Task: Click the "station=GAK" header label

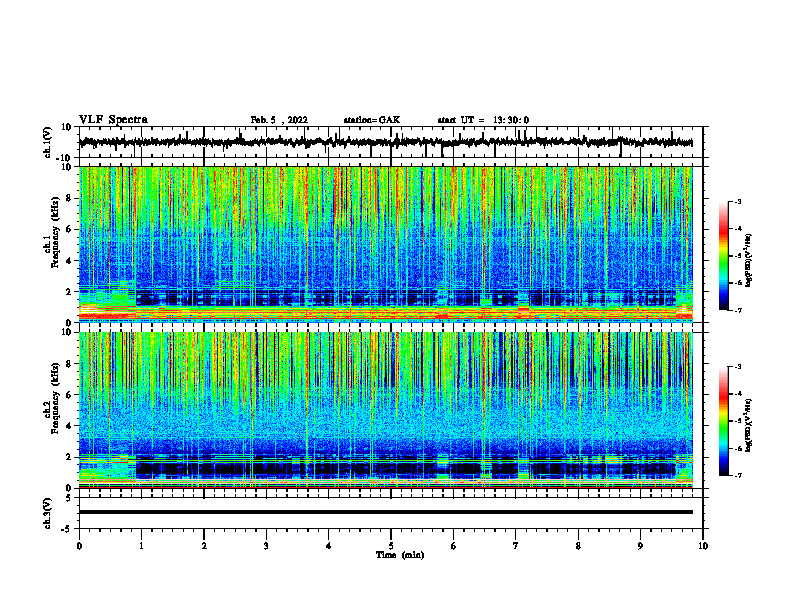Action: [x=371, y=120]
